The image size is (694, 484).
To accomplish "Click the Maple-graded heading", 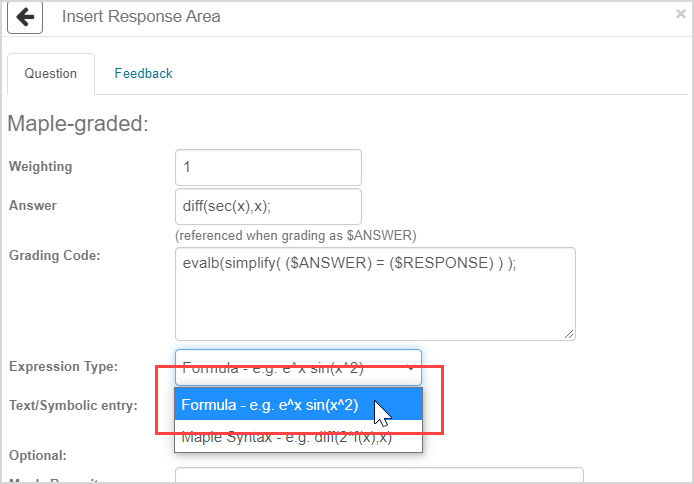I will [x=77, y=124].
